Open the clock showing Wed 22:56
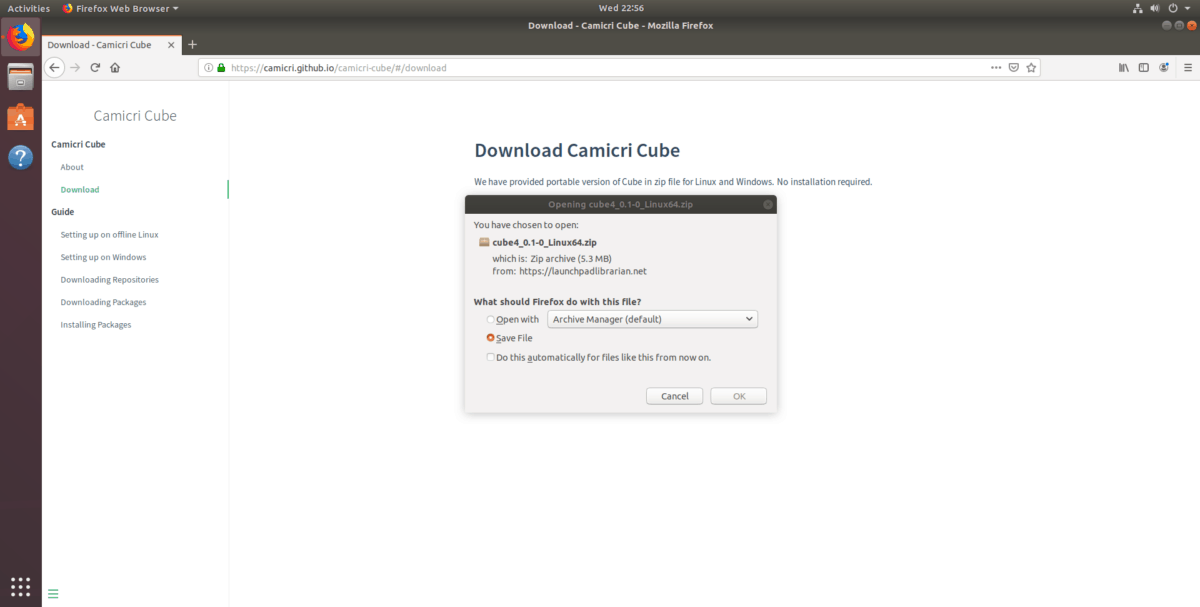This screenshot has height=607, width=1200. tap(621, 8)
